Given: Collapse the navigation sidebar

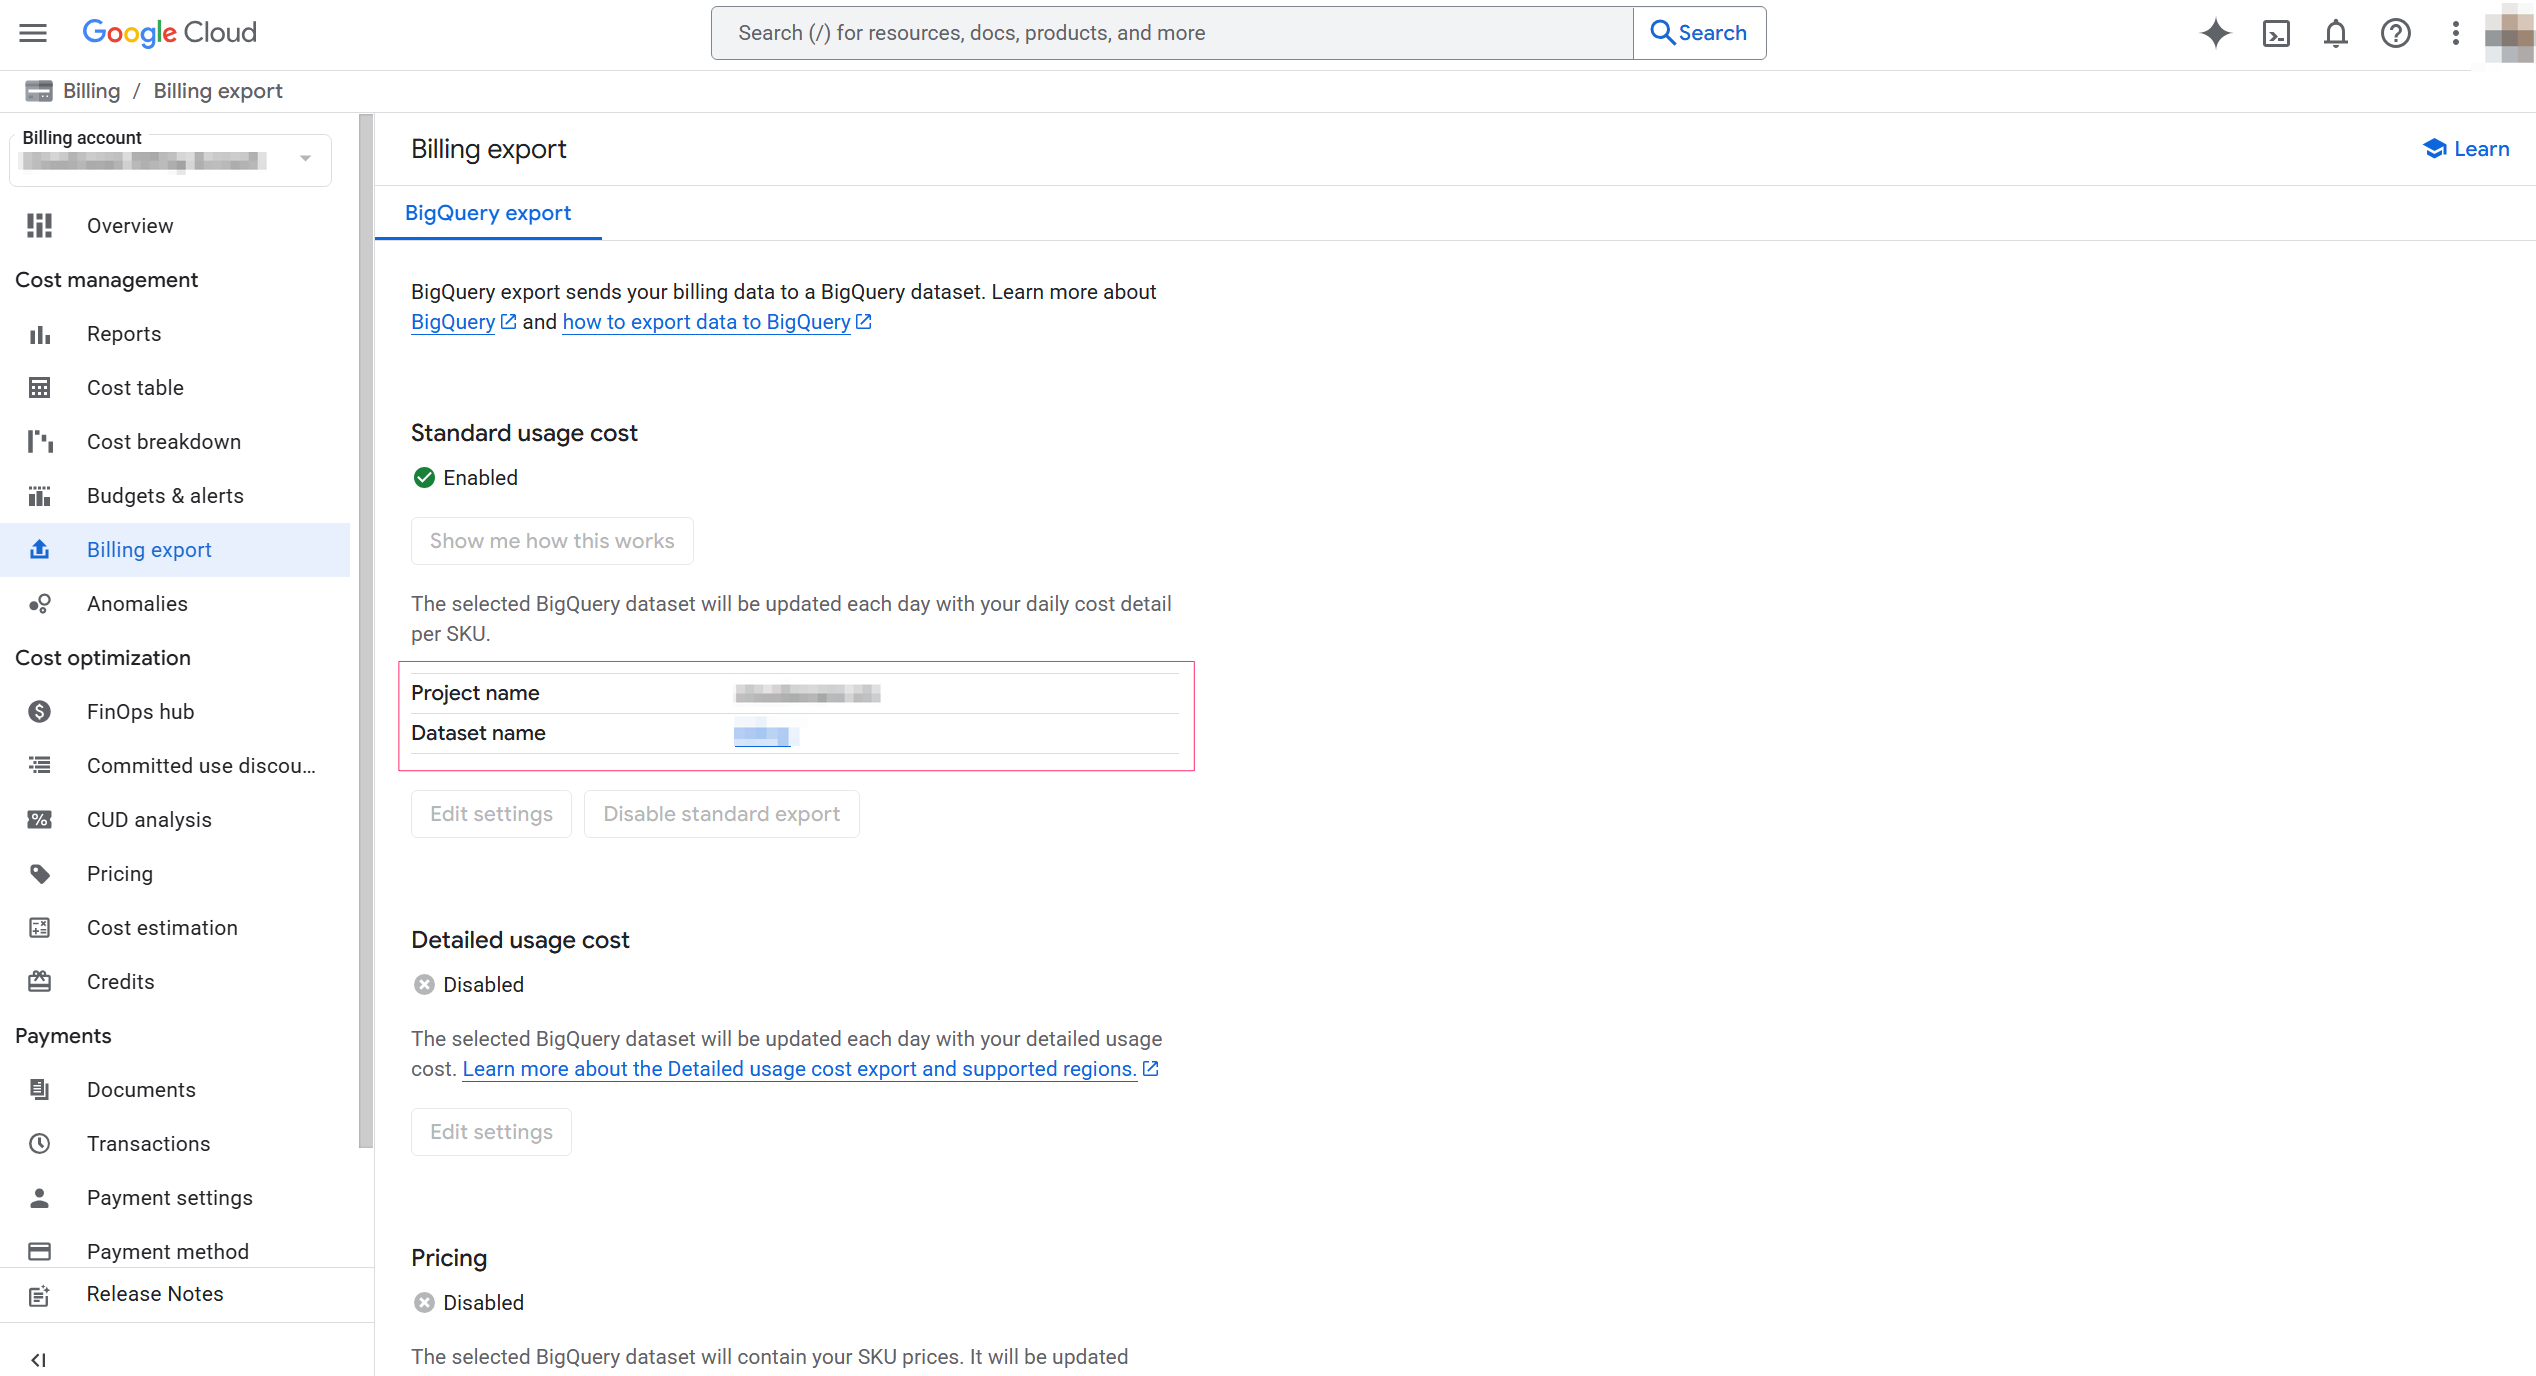Looking at the screenshot, I should pos(39,1359).
